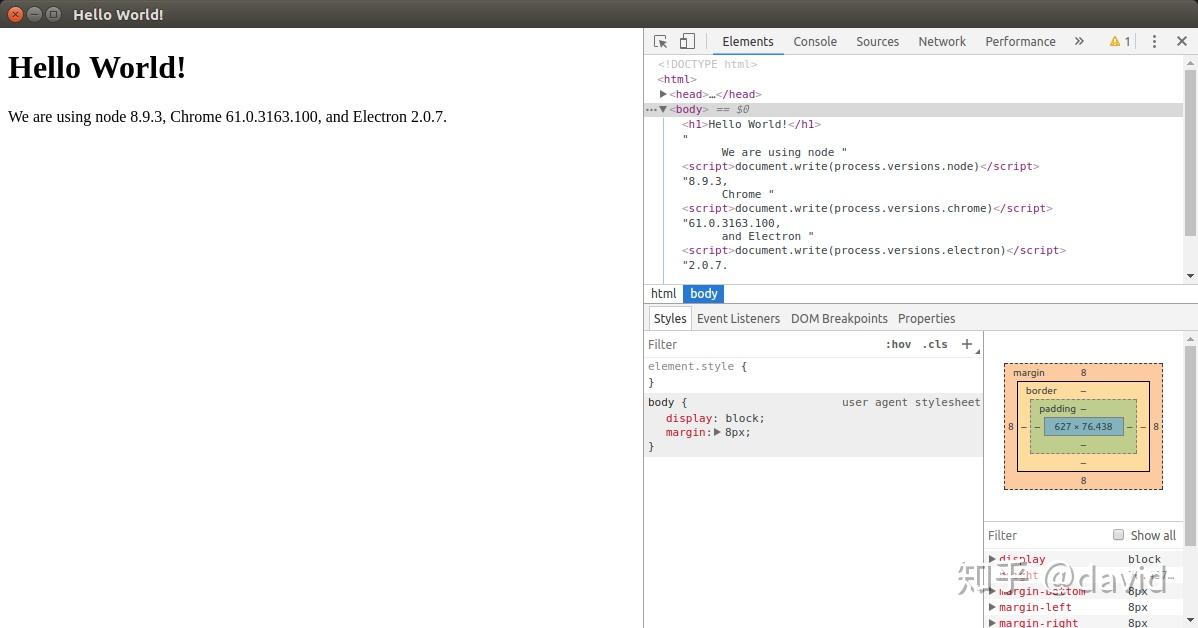Click the warning count indicator
This screenshot has height=628, width=1198.
tap(1120, 41)
